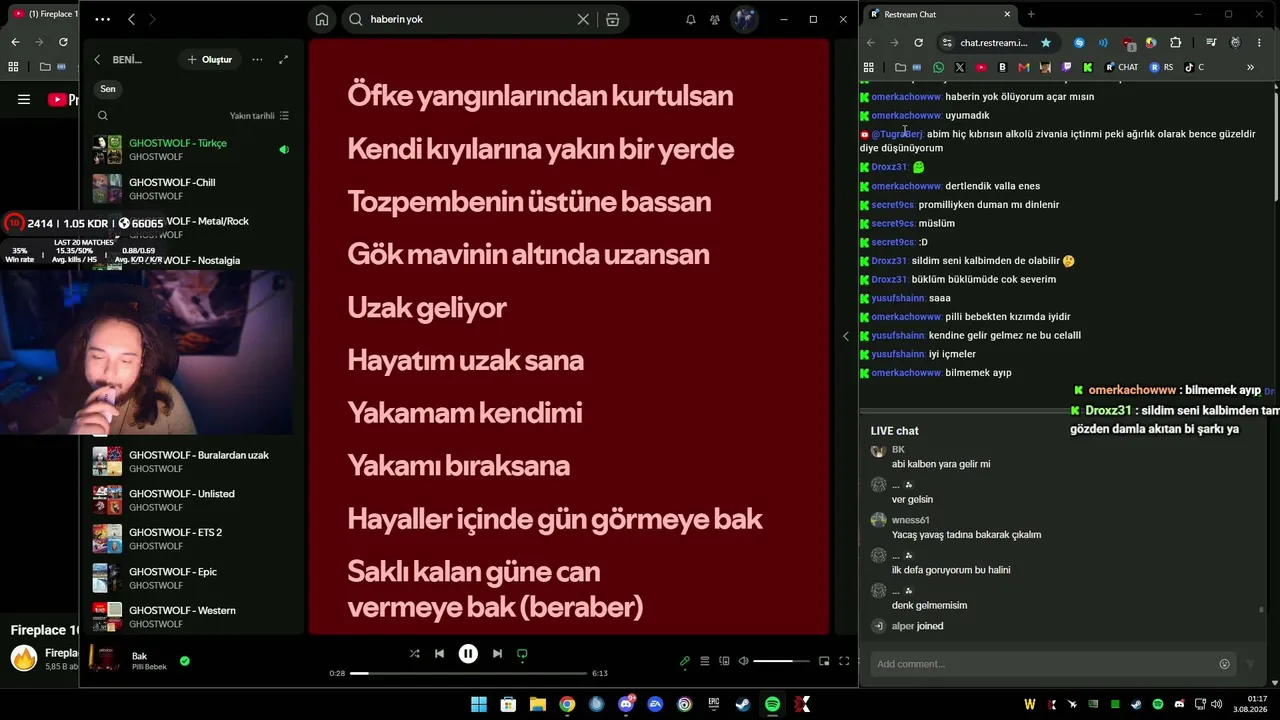Mute the Spotify volume

coord(743,661)
